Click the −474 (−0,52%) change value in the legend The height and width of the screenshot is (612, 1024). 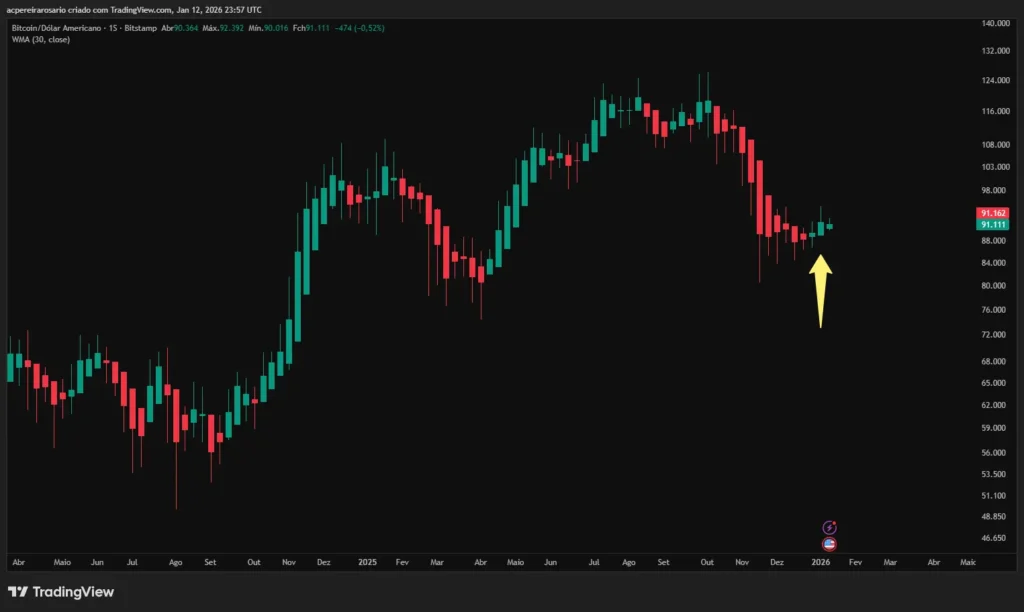pos(358,29)
